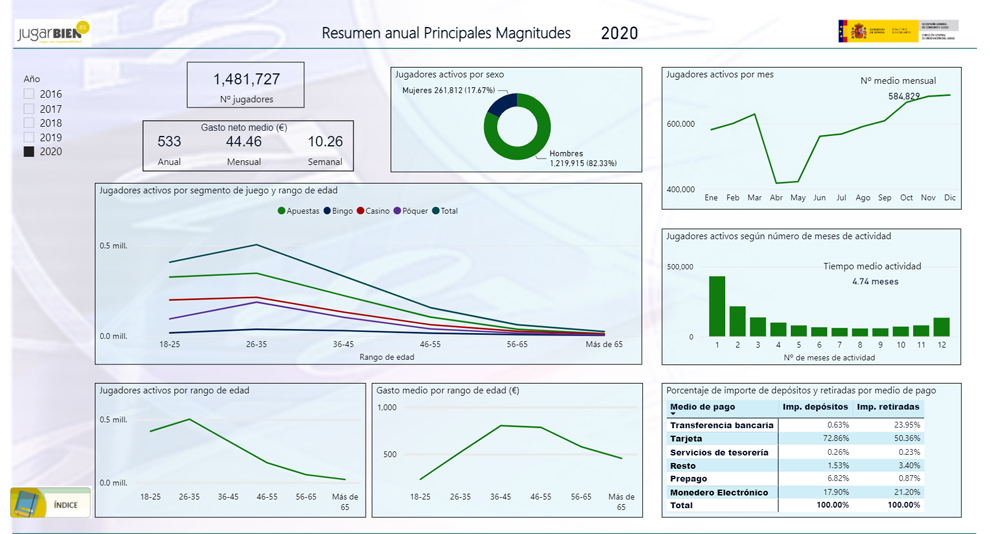
Task: Check the 2018 year filter
Action: coord(29,123)
